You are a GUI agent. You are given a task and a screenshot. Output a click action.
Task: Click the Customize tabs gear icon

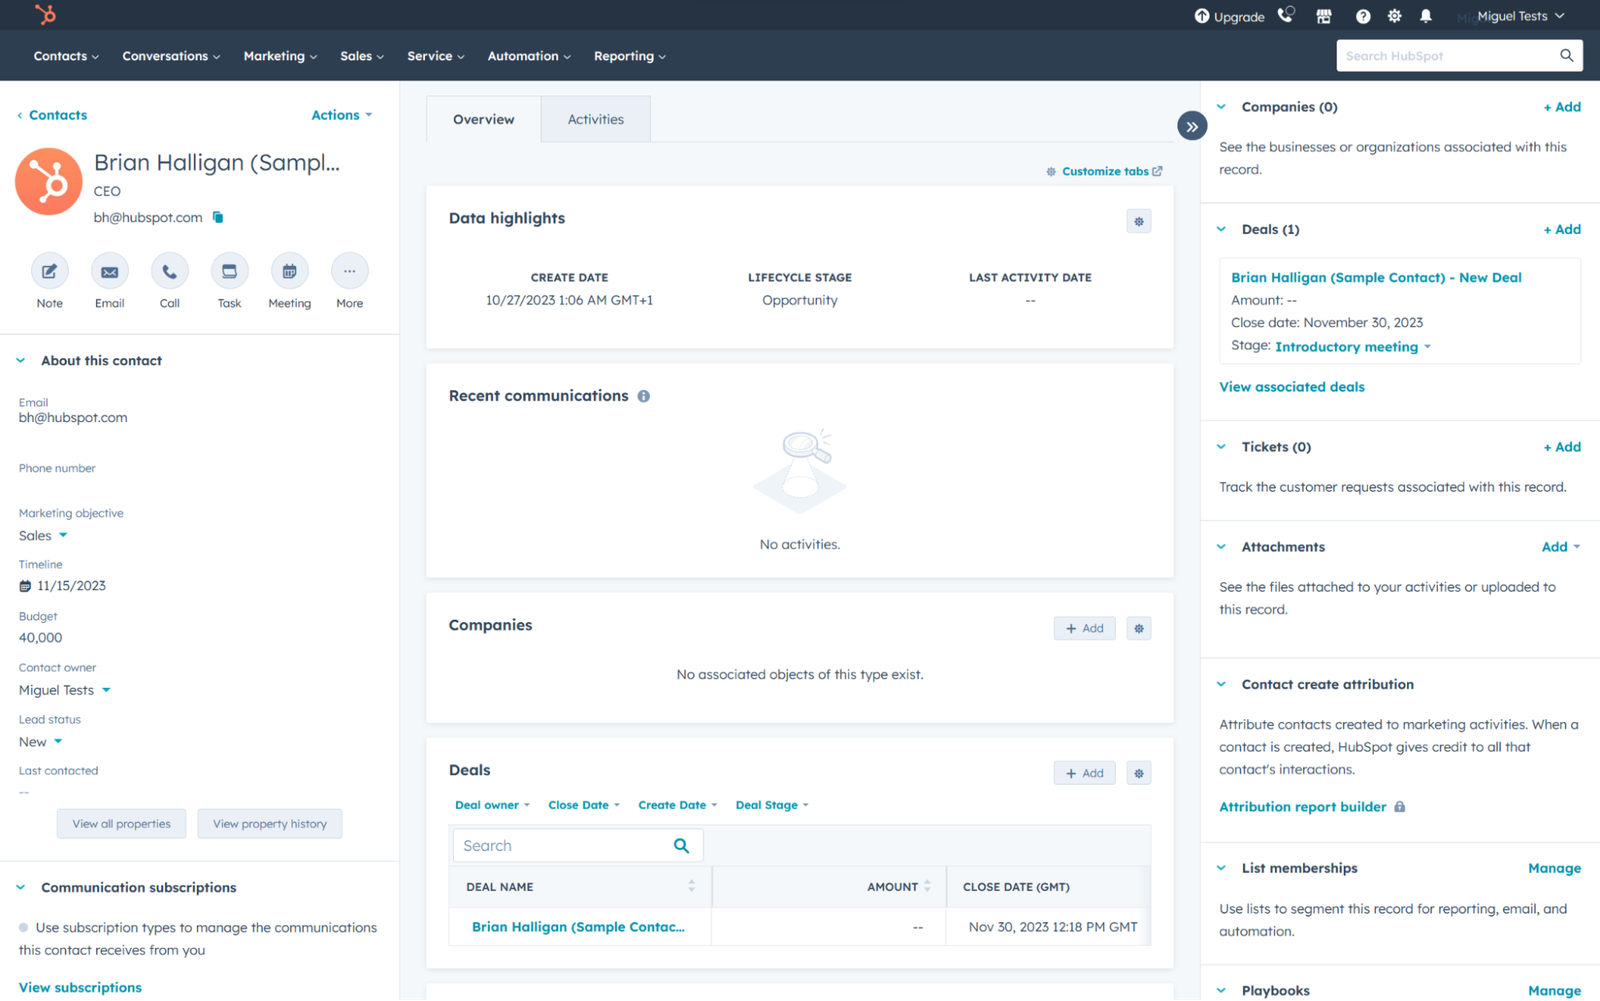pyautogui.click(x=1050, y=171)
